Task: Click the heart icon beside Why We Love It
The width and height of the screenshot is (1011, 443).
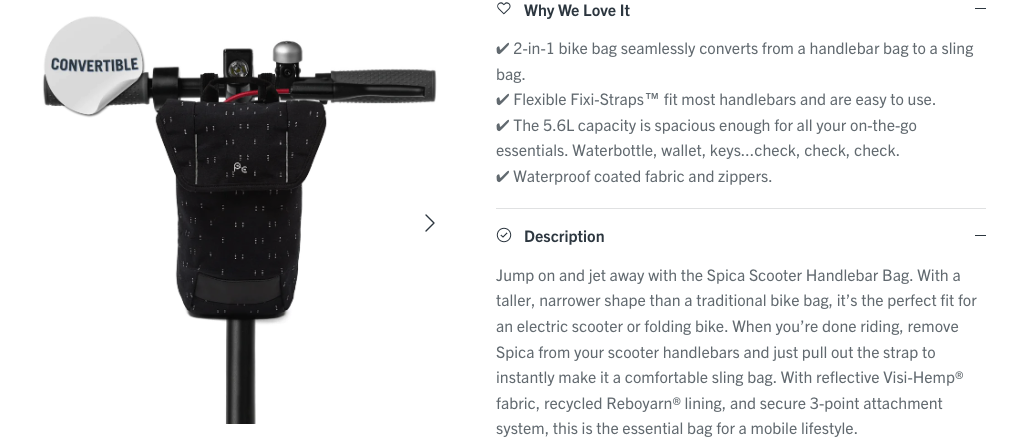Action: coord(504,10)
